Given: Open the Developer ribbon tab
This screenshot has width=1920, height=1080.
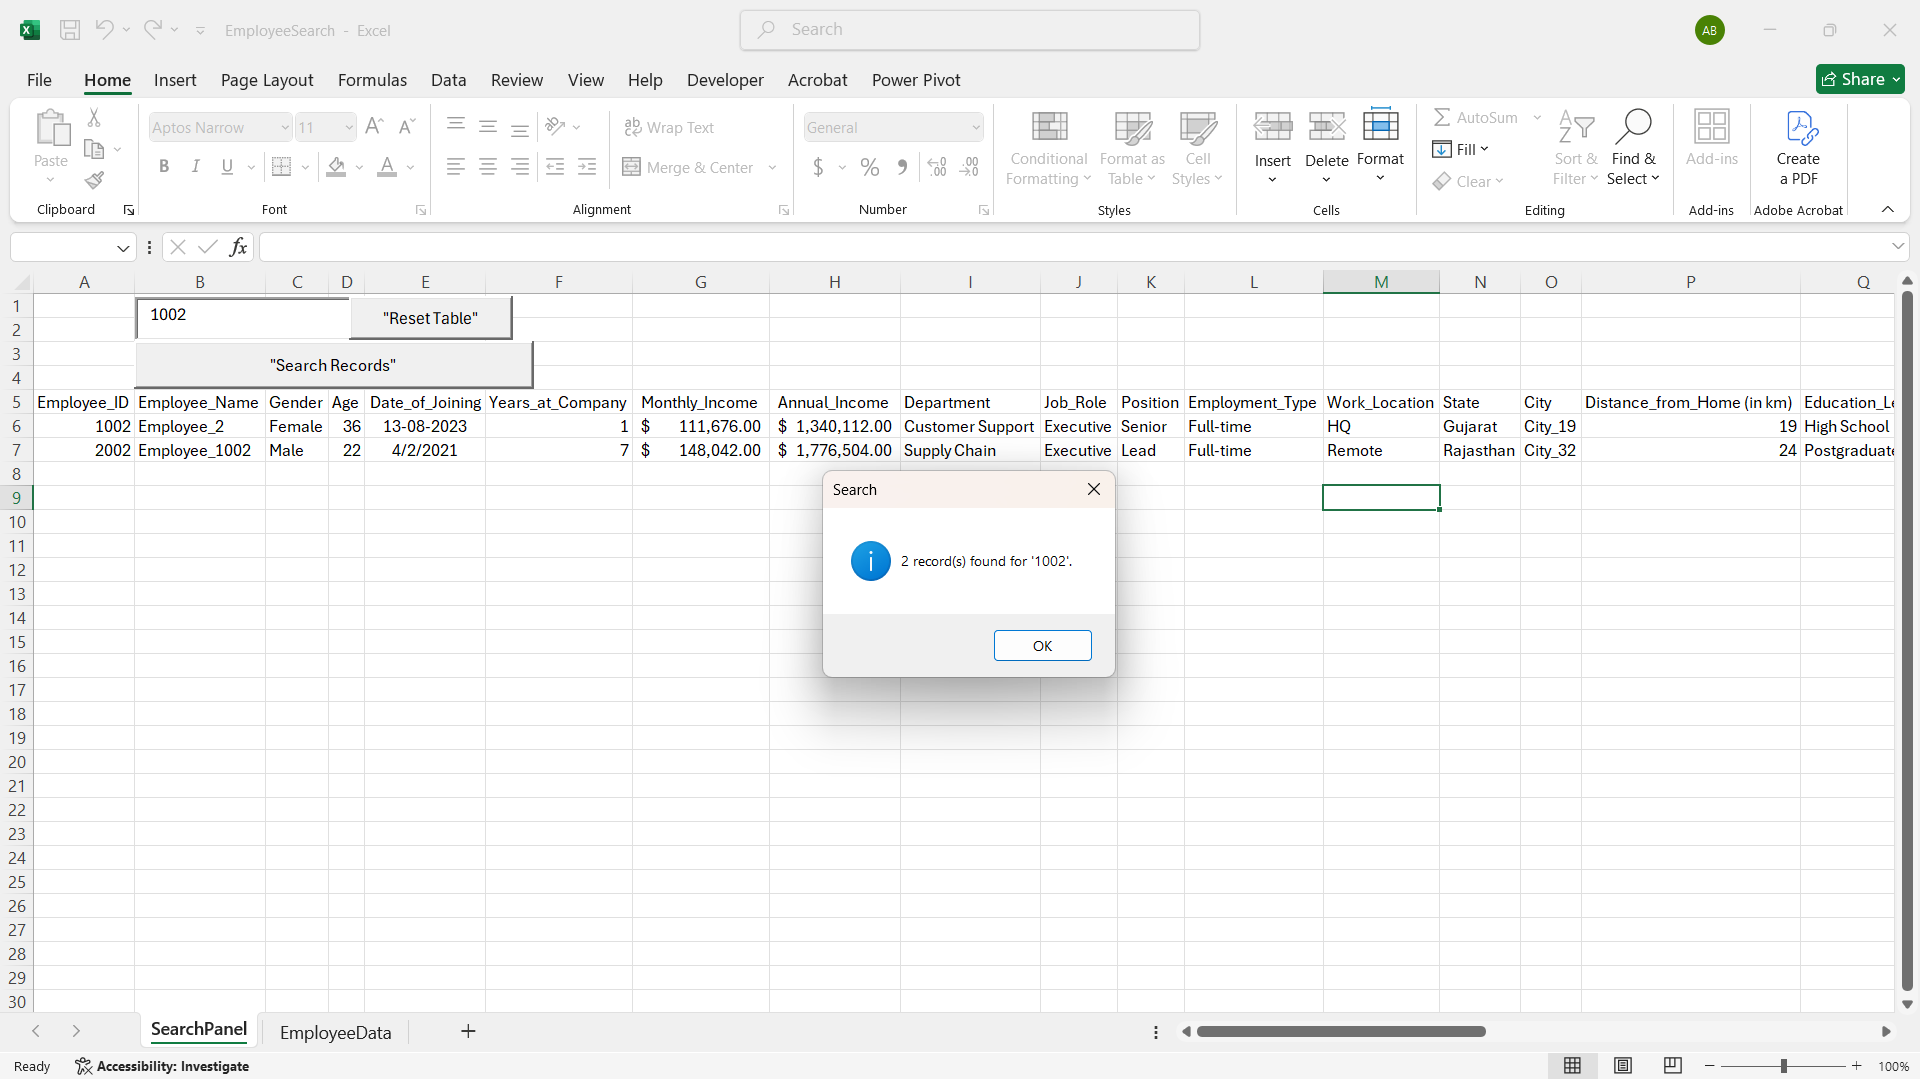Looking at the screenshot, I should [725, 80].
